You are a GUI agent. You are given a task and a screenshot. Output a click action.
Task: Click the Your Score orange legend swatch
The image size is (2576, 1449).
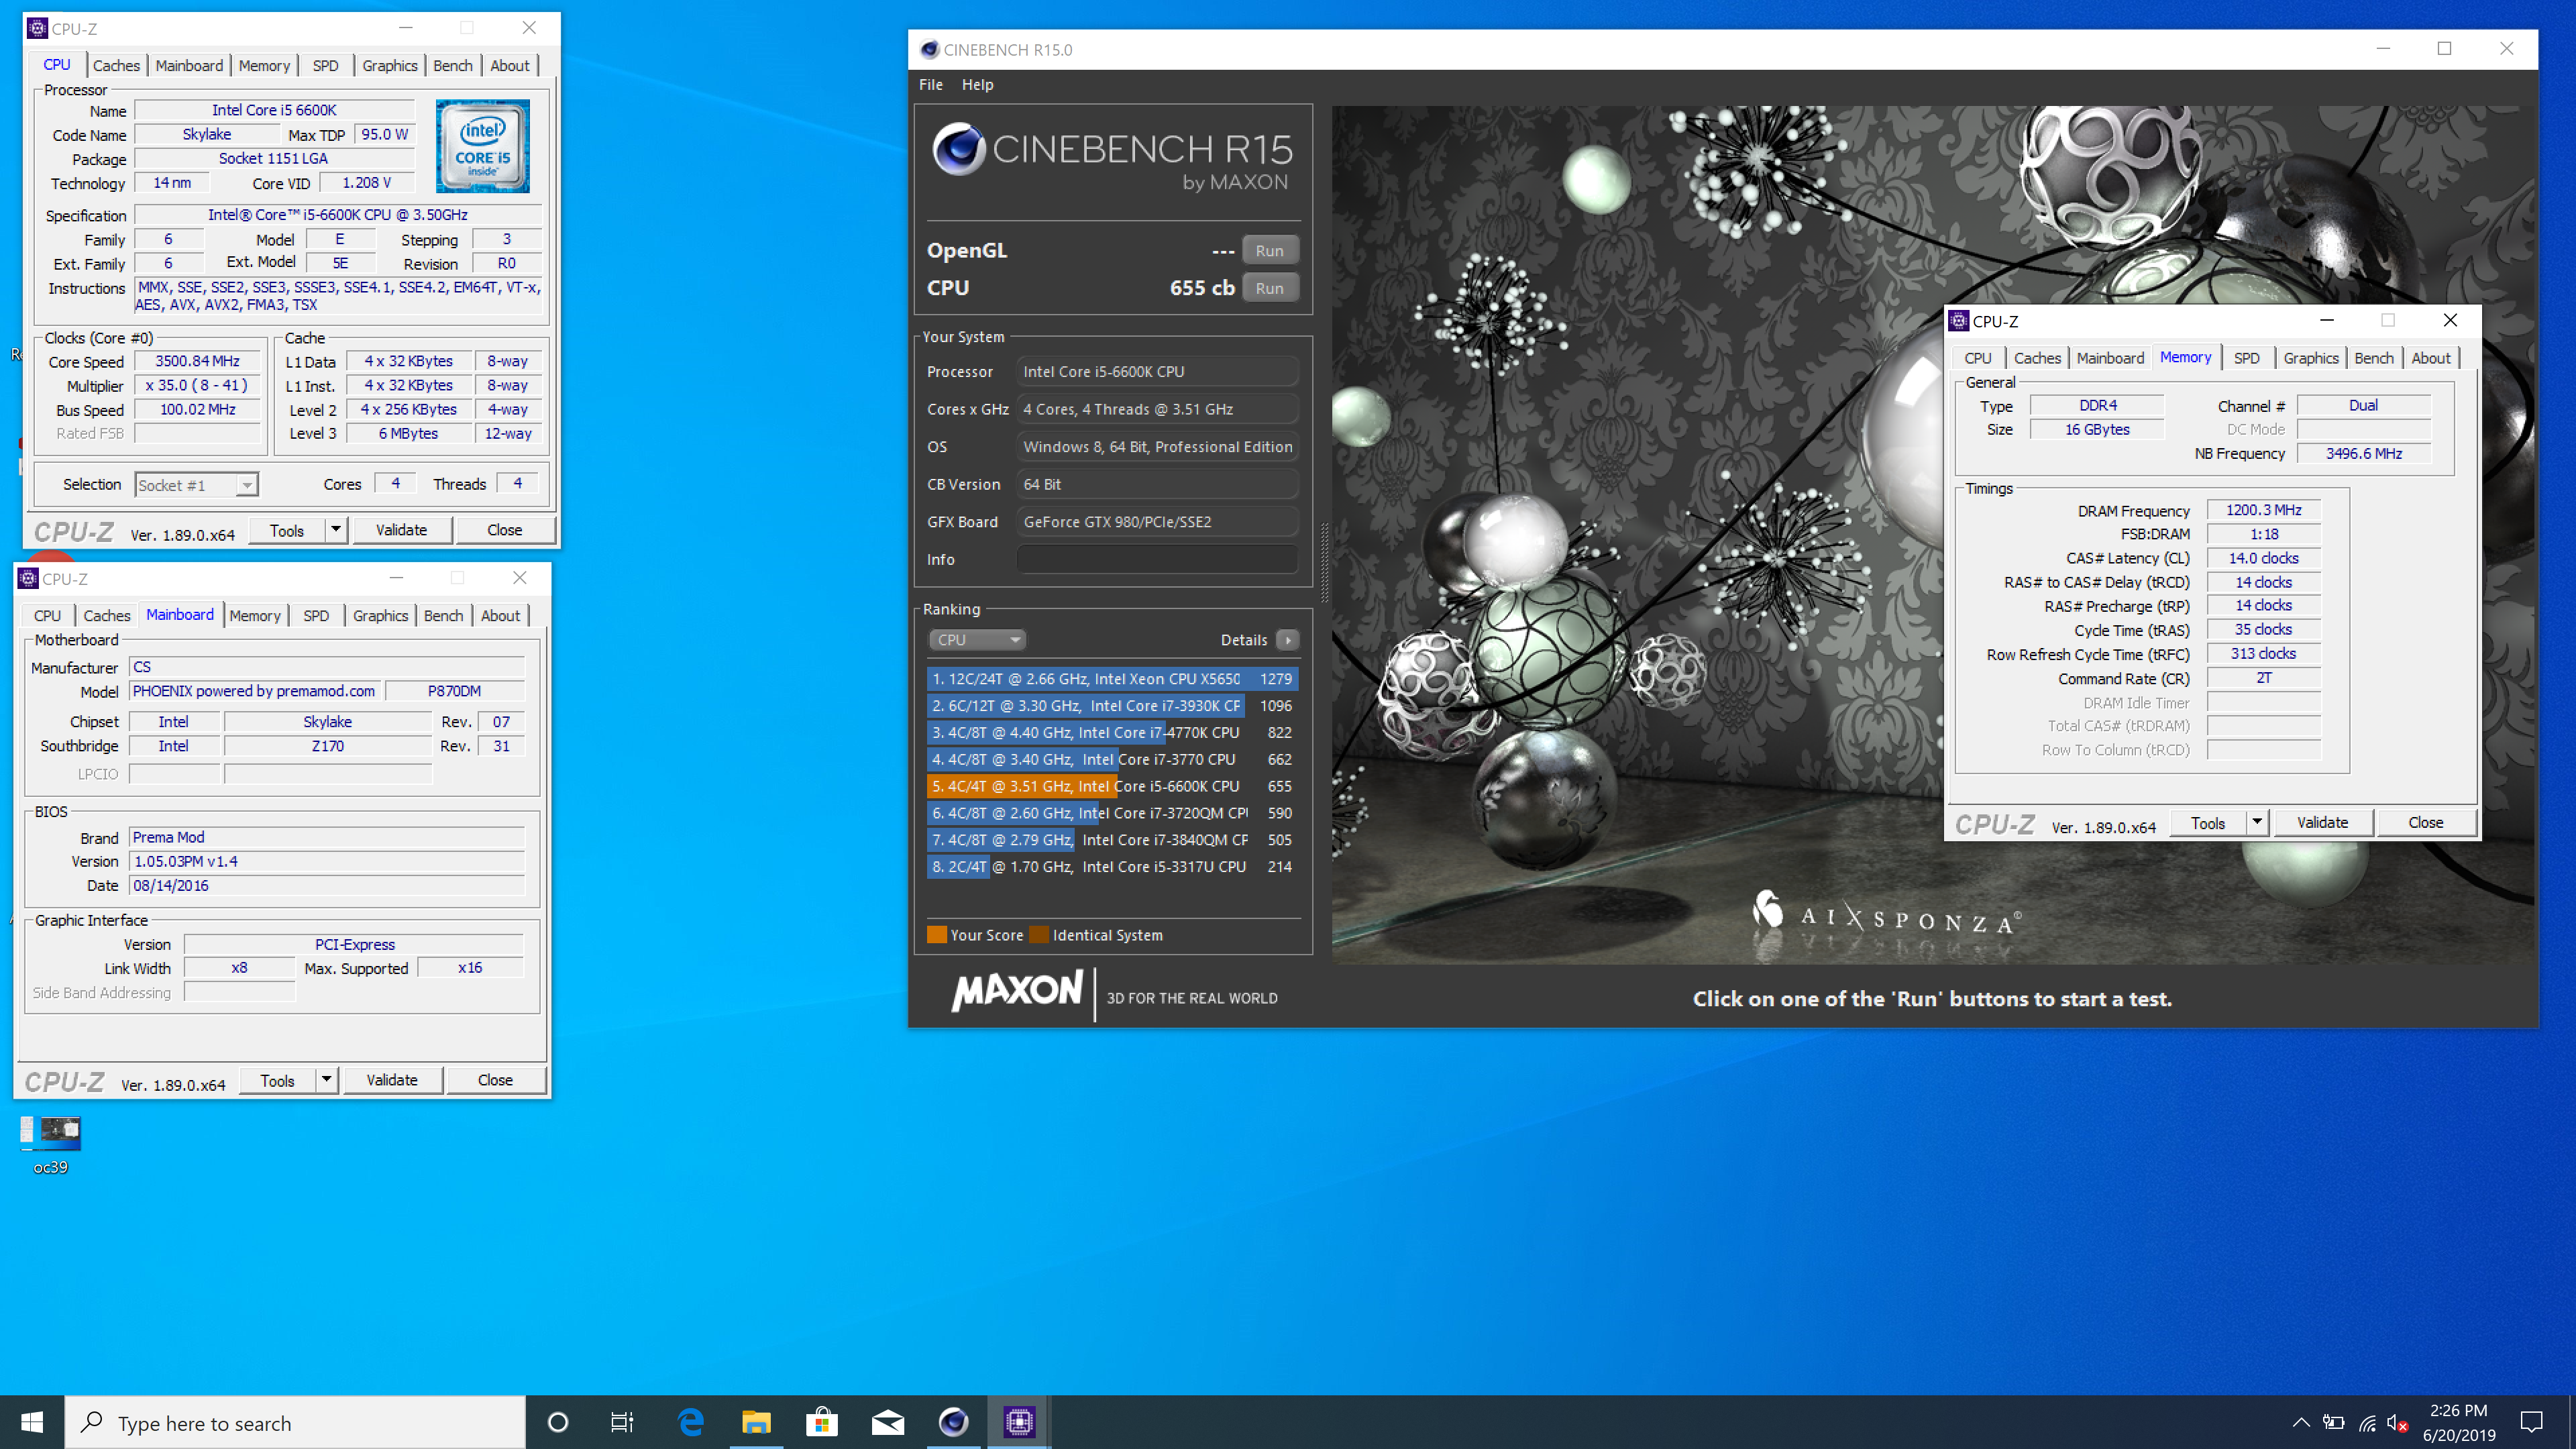click(936, 935)
